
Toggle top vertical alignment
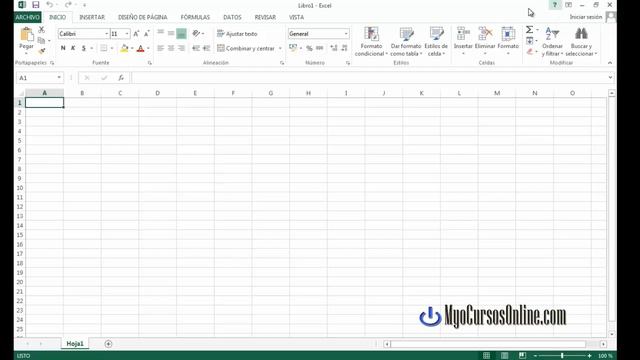click(x=161, y=33)
